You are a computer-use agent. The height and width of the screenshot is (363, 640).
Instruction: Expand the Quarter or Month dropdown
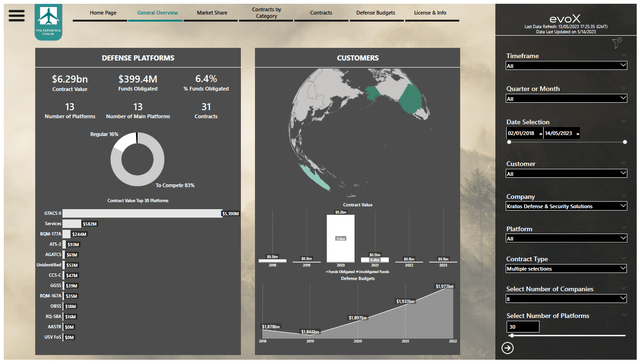tap(566, 98)
